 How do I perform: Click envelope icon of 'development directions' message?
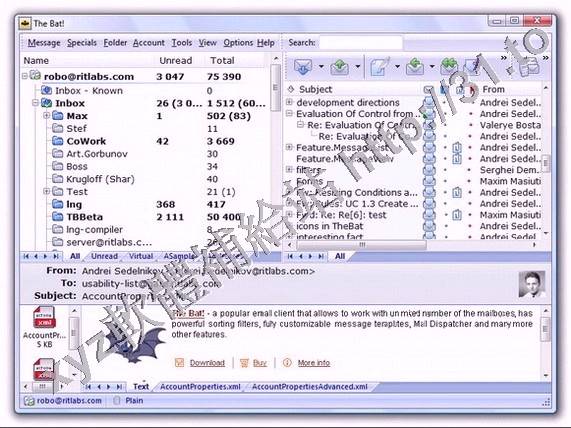(429, 102)
